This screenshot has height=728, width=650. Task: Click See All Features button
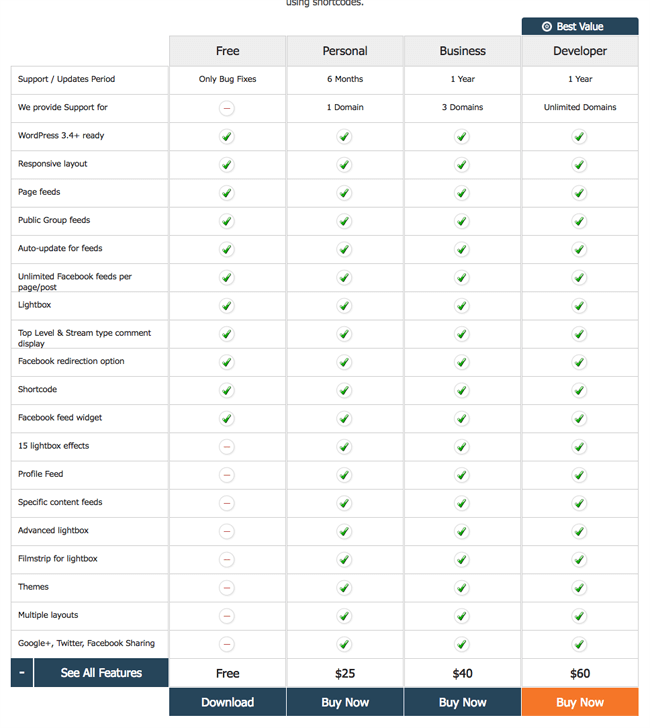pyautogui.click(x=101, y=673)
